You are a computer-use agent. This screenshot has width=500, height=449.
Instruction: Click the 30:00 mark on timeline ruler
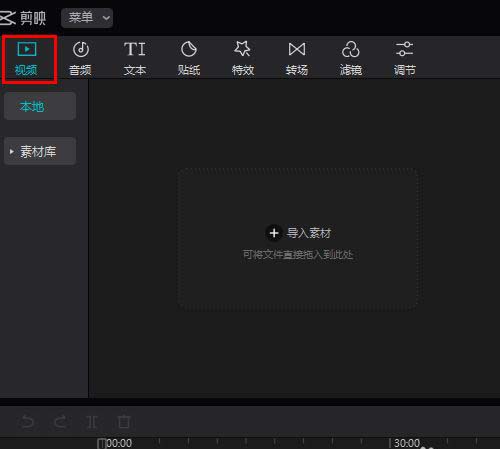click(406, 443)
